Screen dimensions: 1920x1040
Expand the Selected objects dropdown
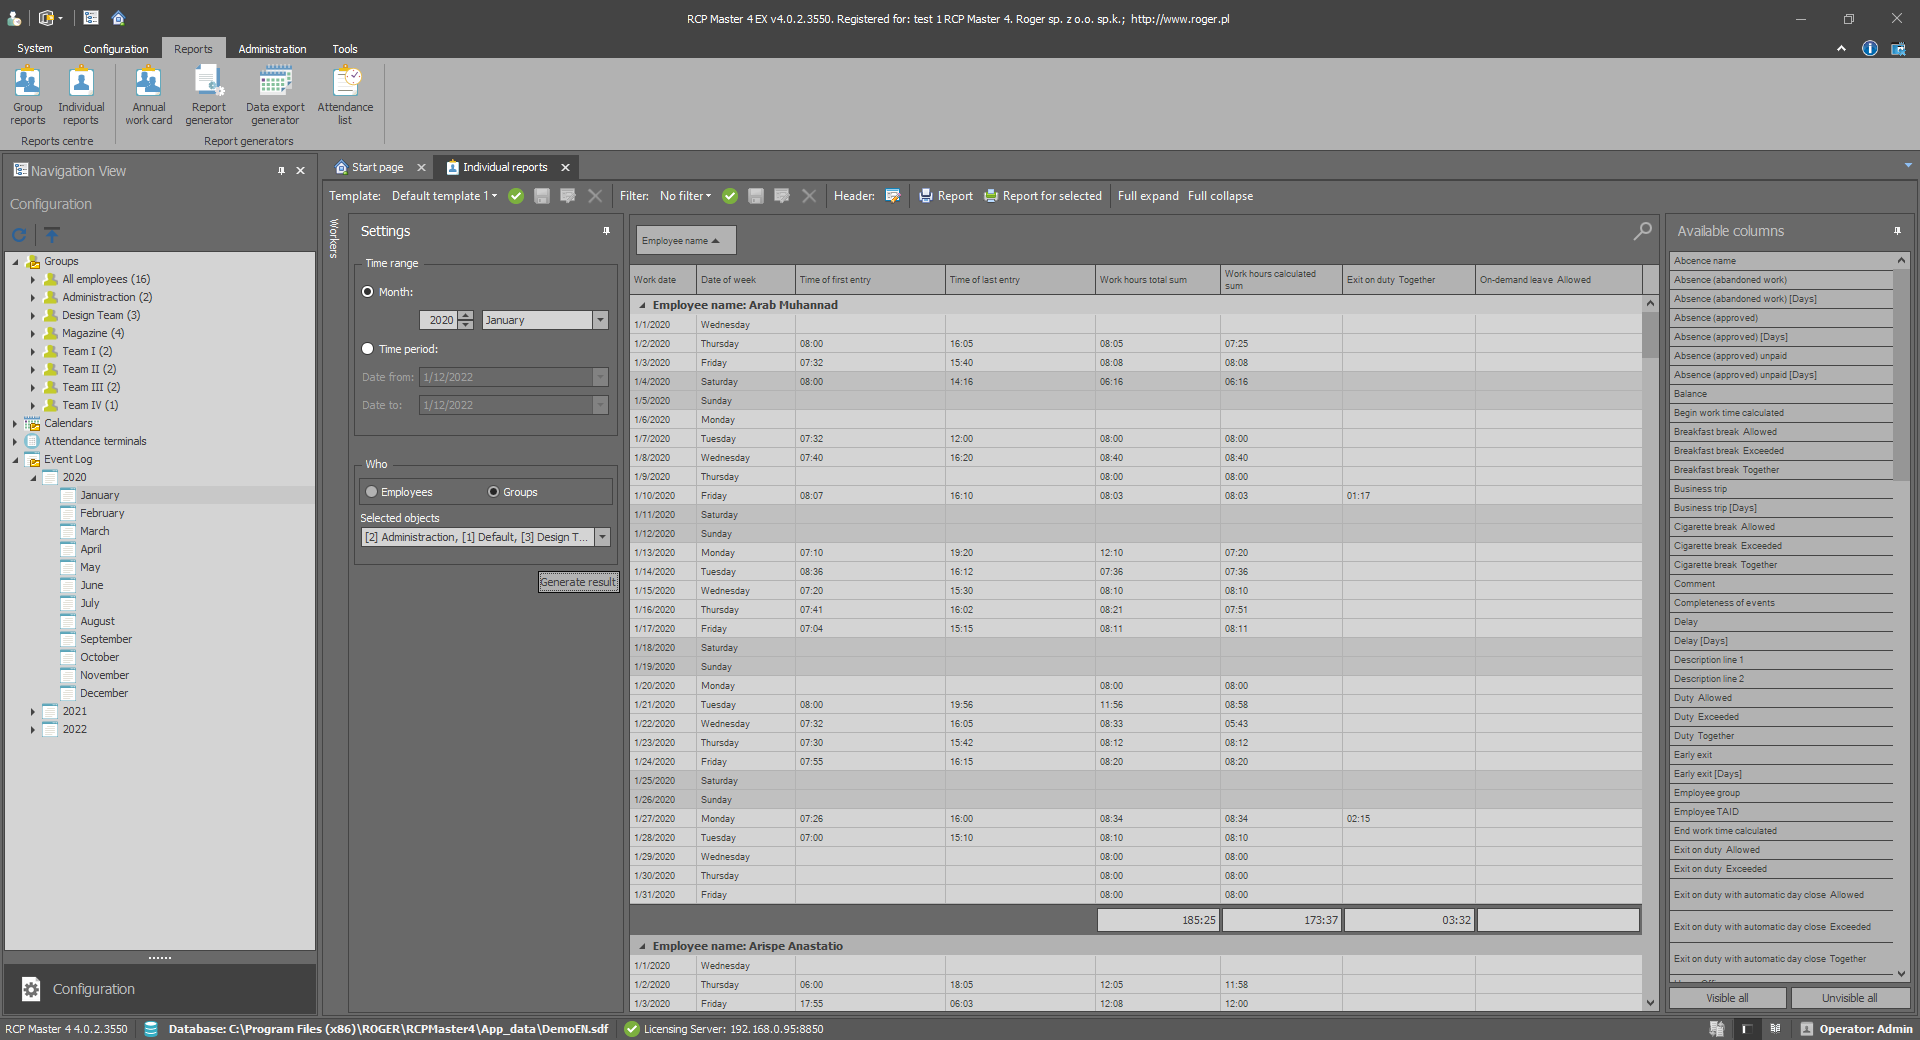tap(602, 537)
